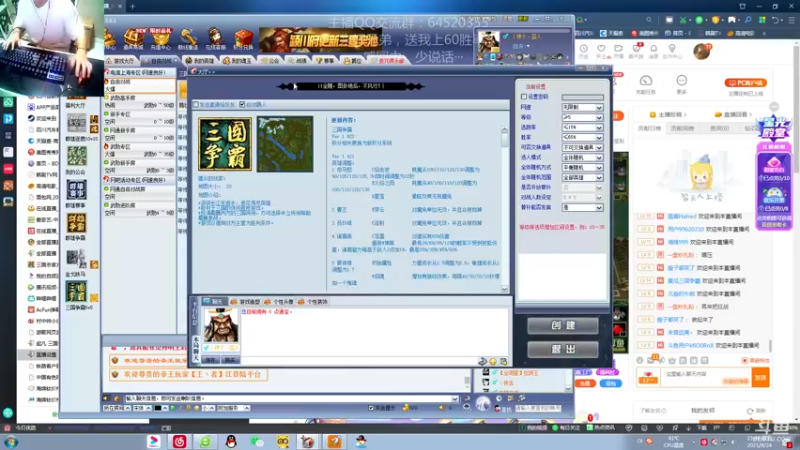Select the 电信上海专区 server entry
This screenshot has height=450, width=800.
140,72
